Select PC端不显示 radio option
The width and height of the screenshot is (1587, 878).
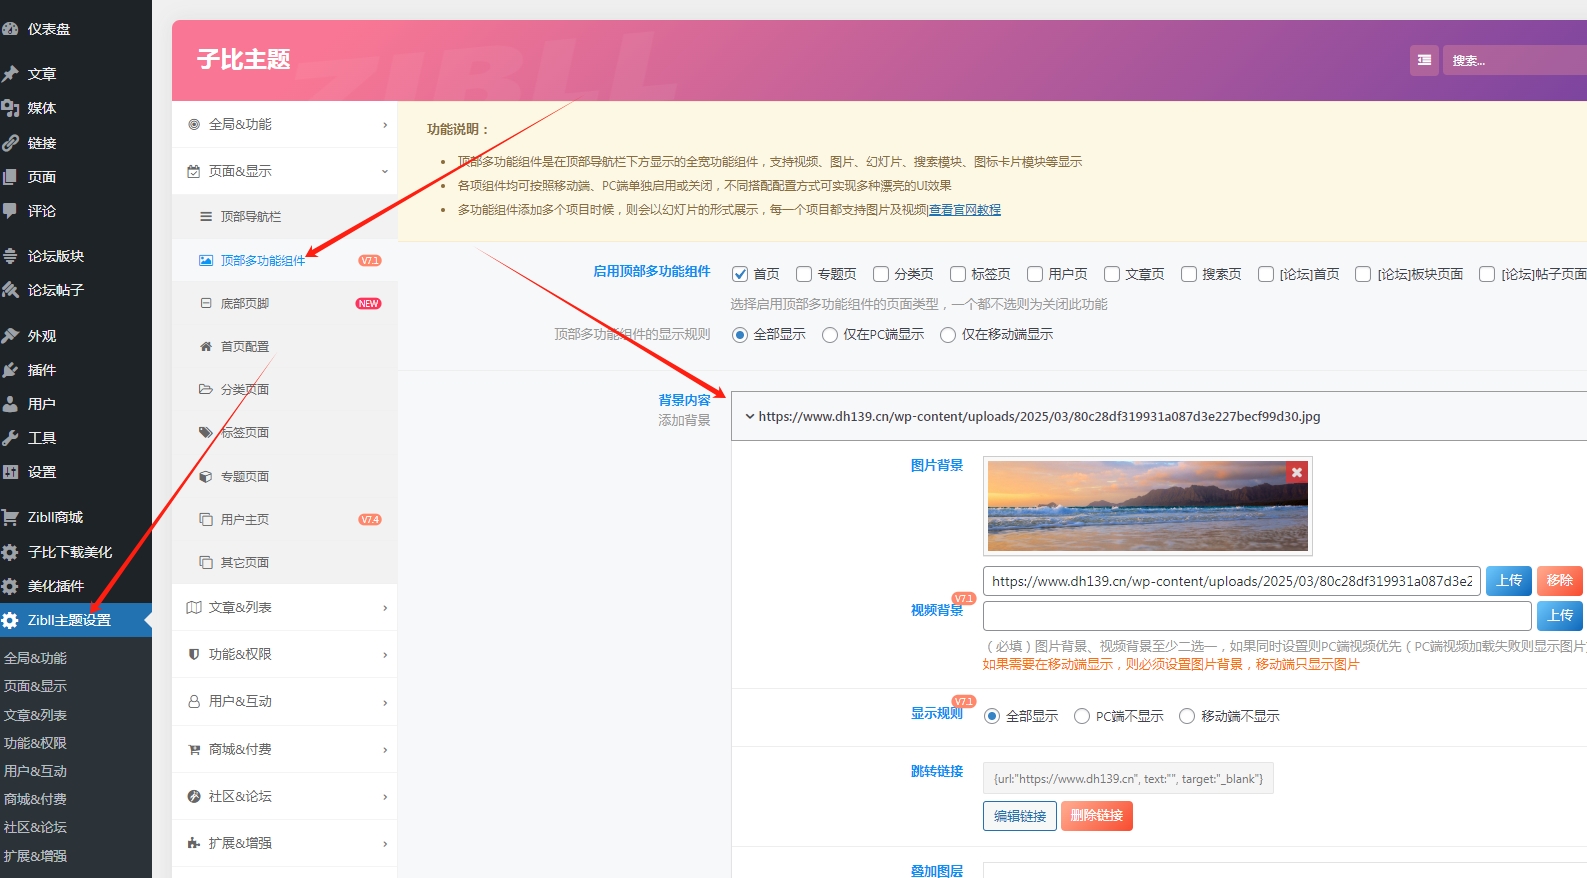click(x=1082, y=716)
